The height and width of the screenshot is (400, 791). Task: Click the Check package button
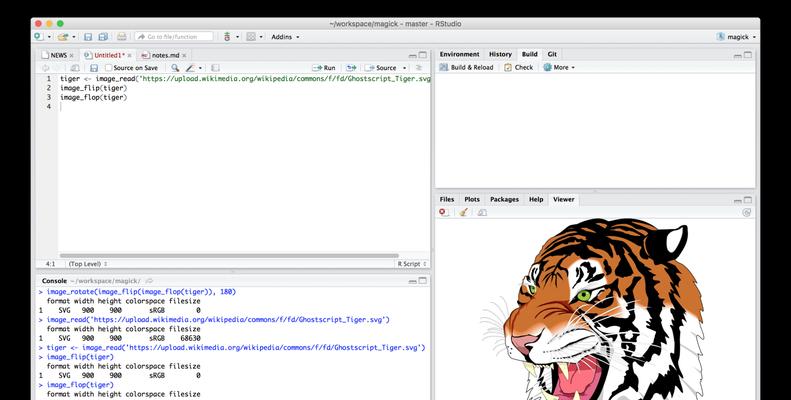pos(519,67)
